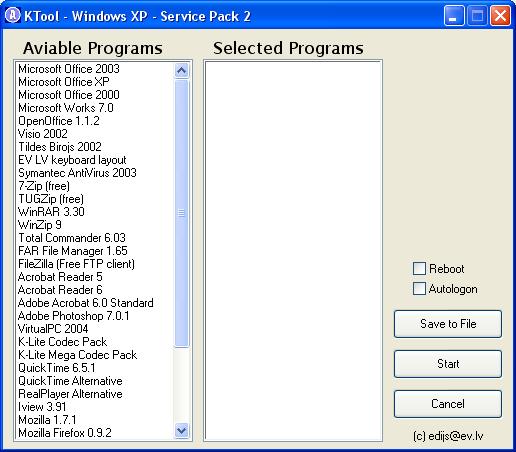Click inside the empty Selected Programs list
The height and width of the screenshot is (452, 516).
click(293, 251)
